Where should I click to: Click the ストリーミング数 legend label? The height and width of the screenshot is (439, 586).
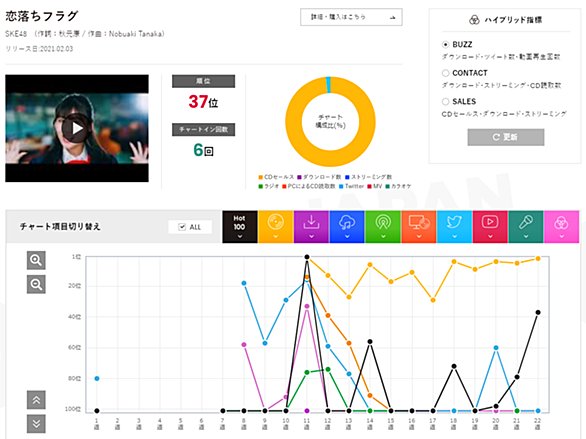371,177
